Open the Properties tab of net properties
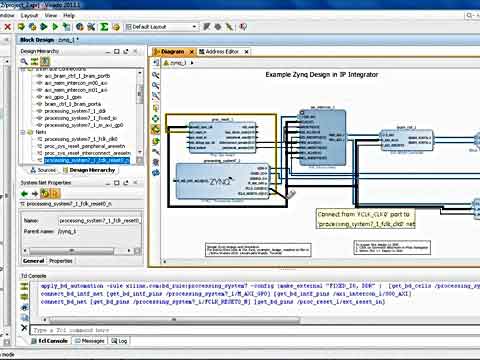This screenshot has width=480, height=360. click(x=61, y=261)
